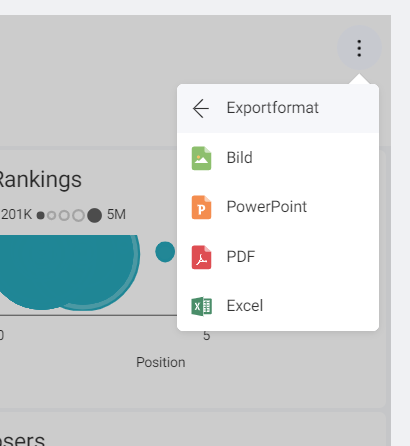The height and width of the screenshot is (446, 410).
Task: Click the Exportformat header text
Action: [x=273, y=108]
